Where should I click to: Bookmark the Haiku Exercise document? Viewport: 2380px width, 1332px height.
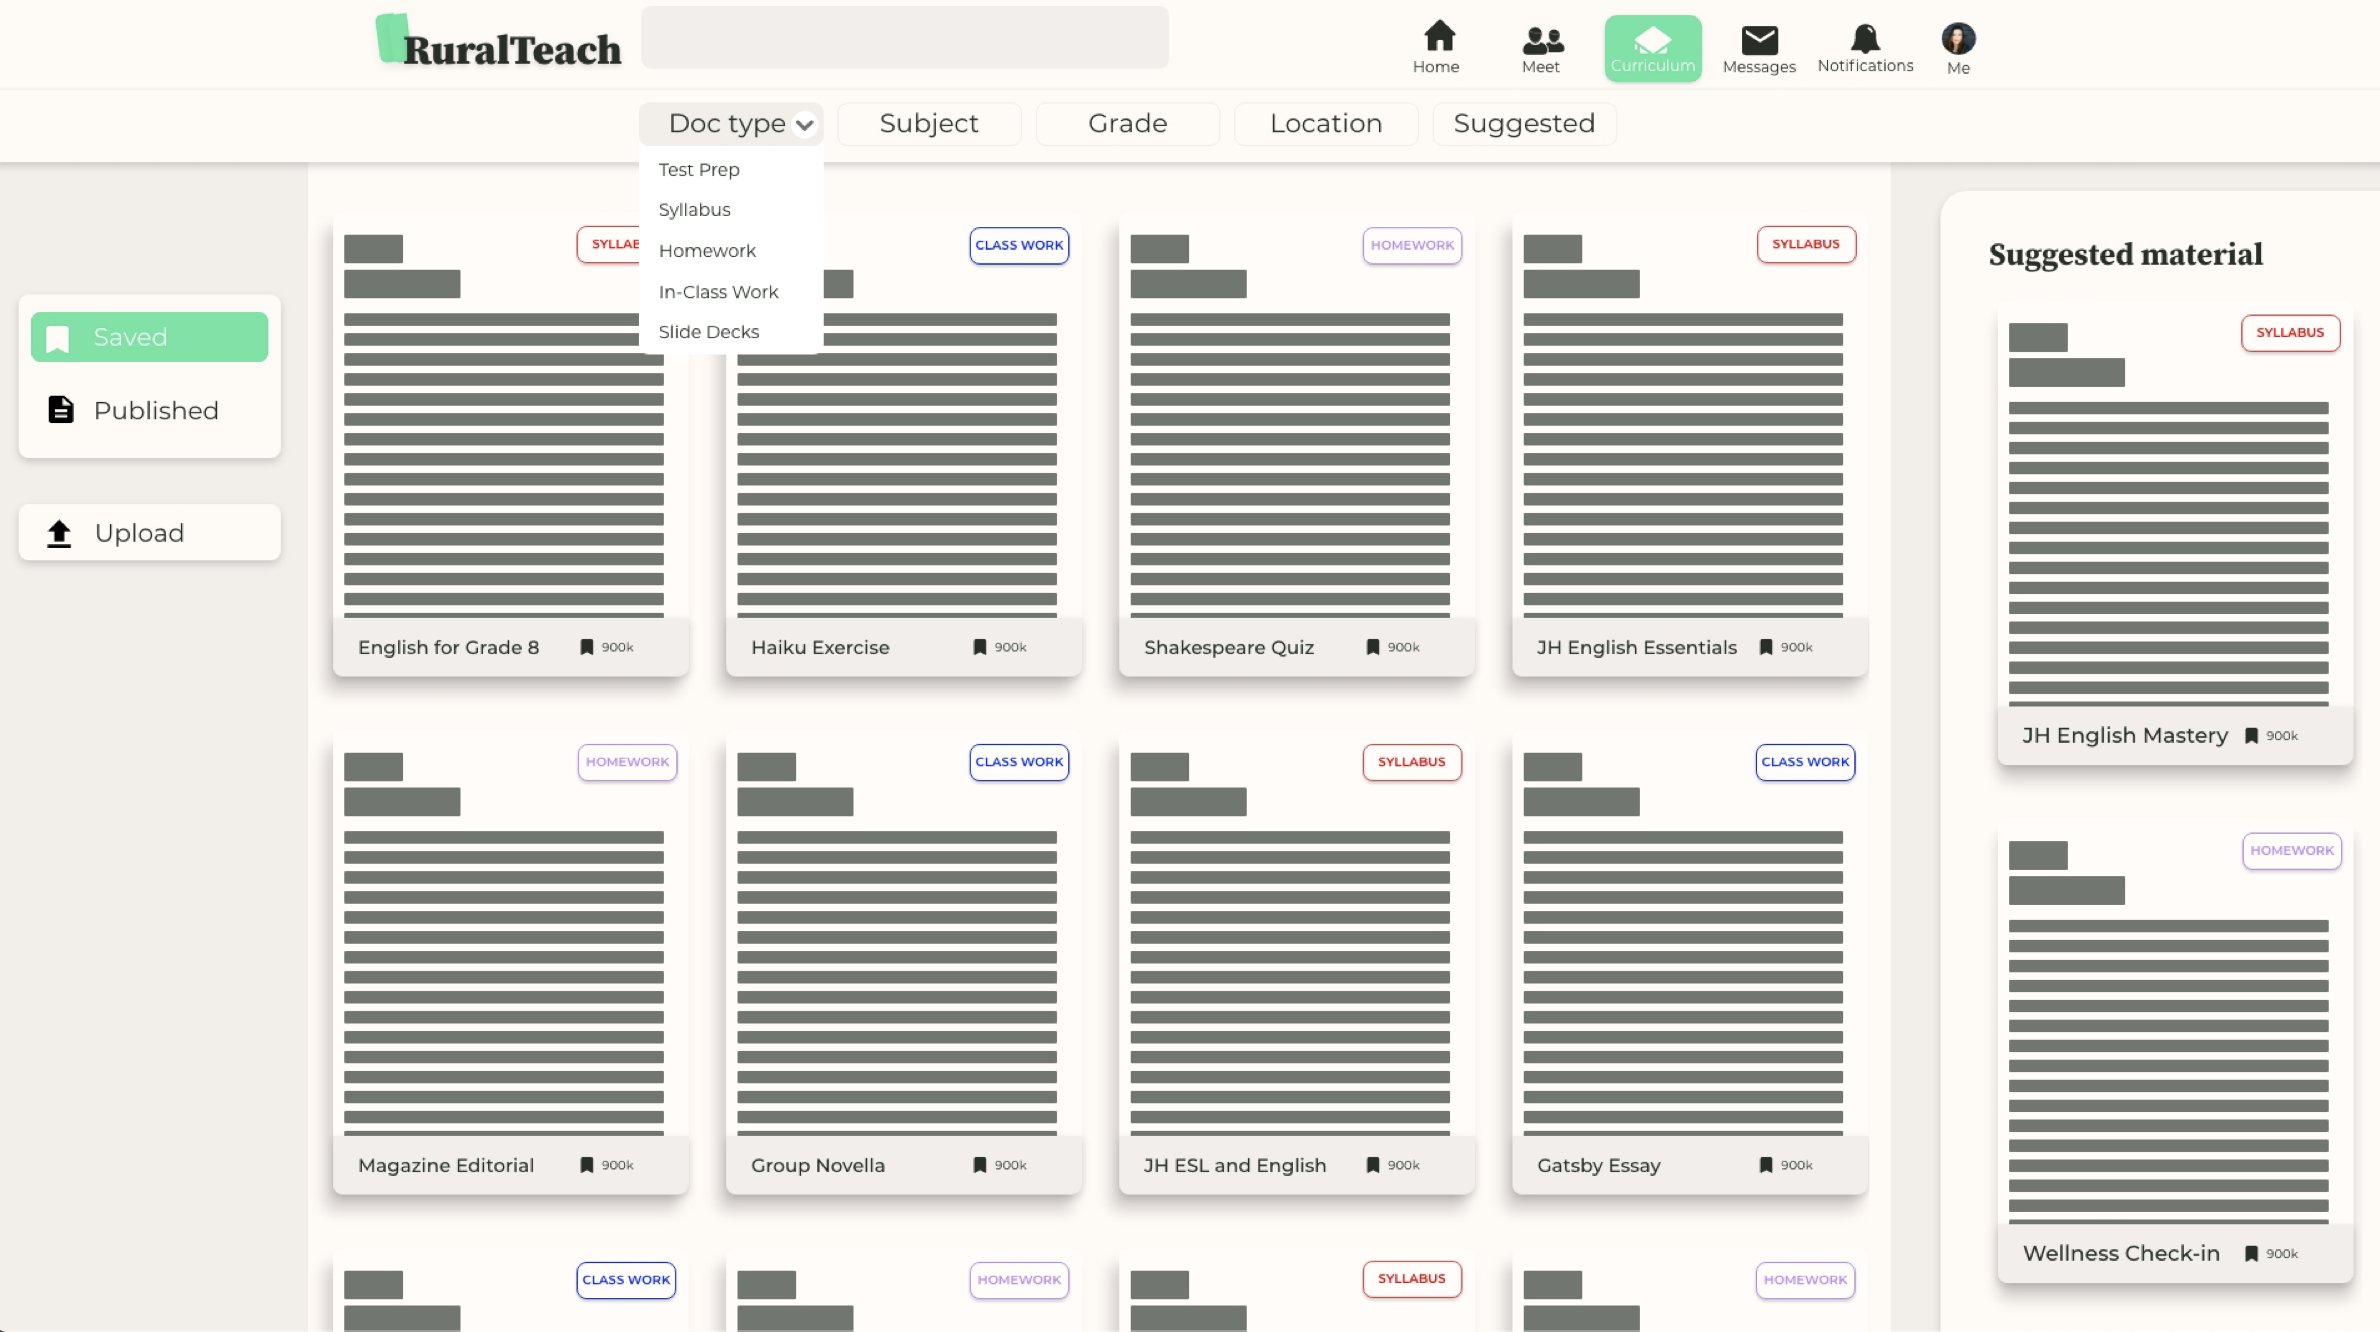980,647
